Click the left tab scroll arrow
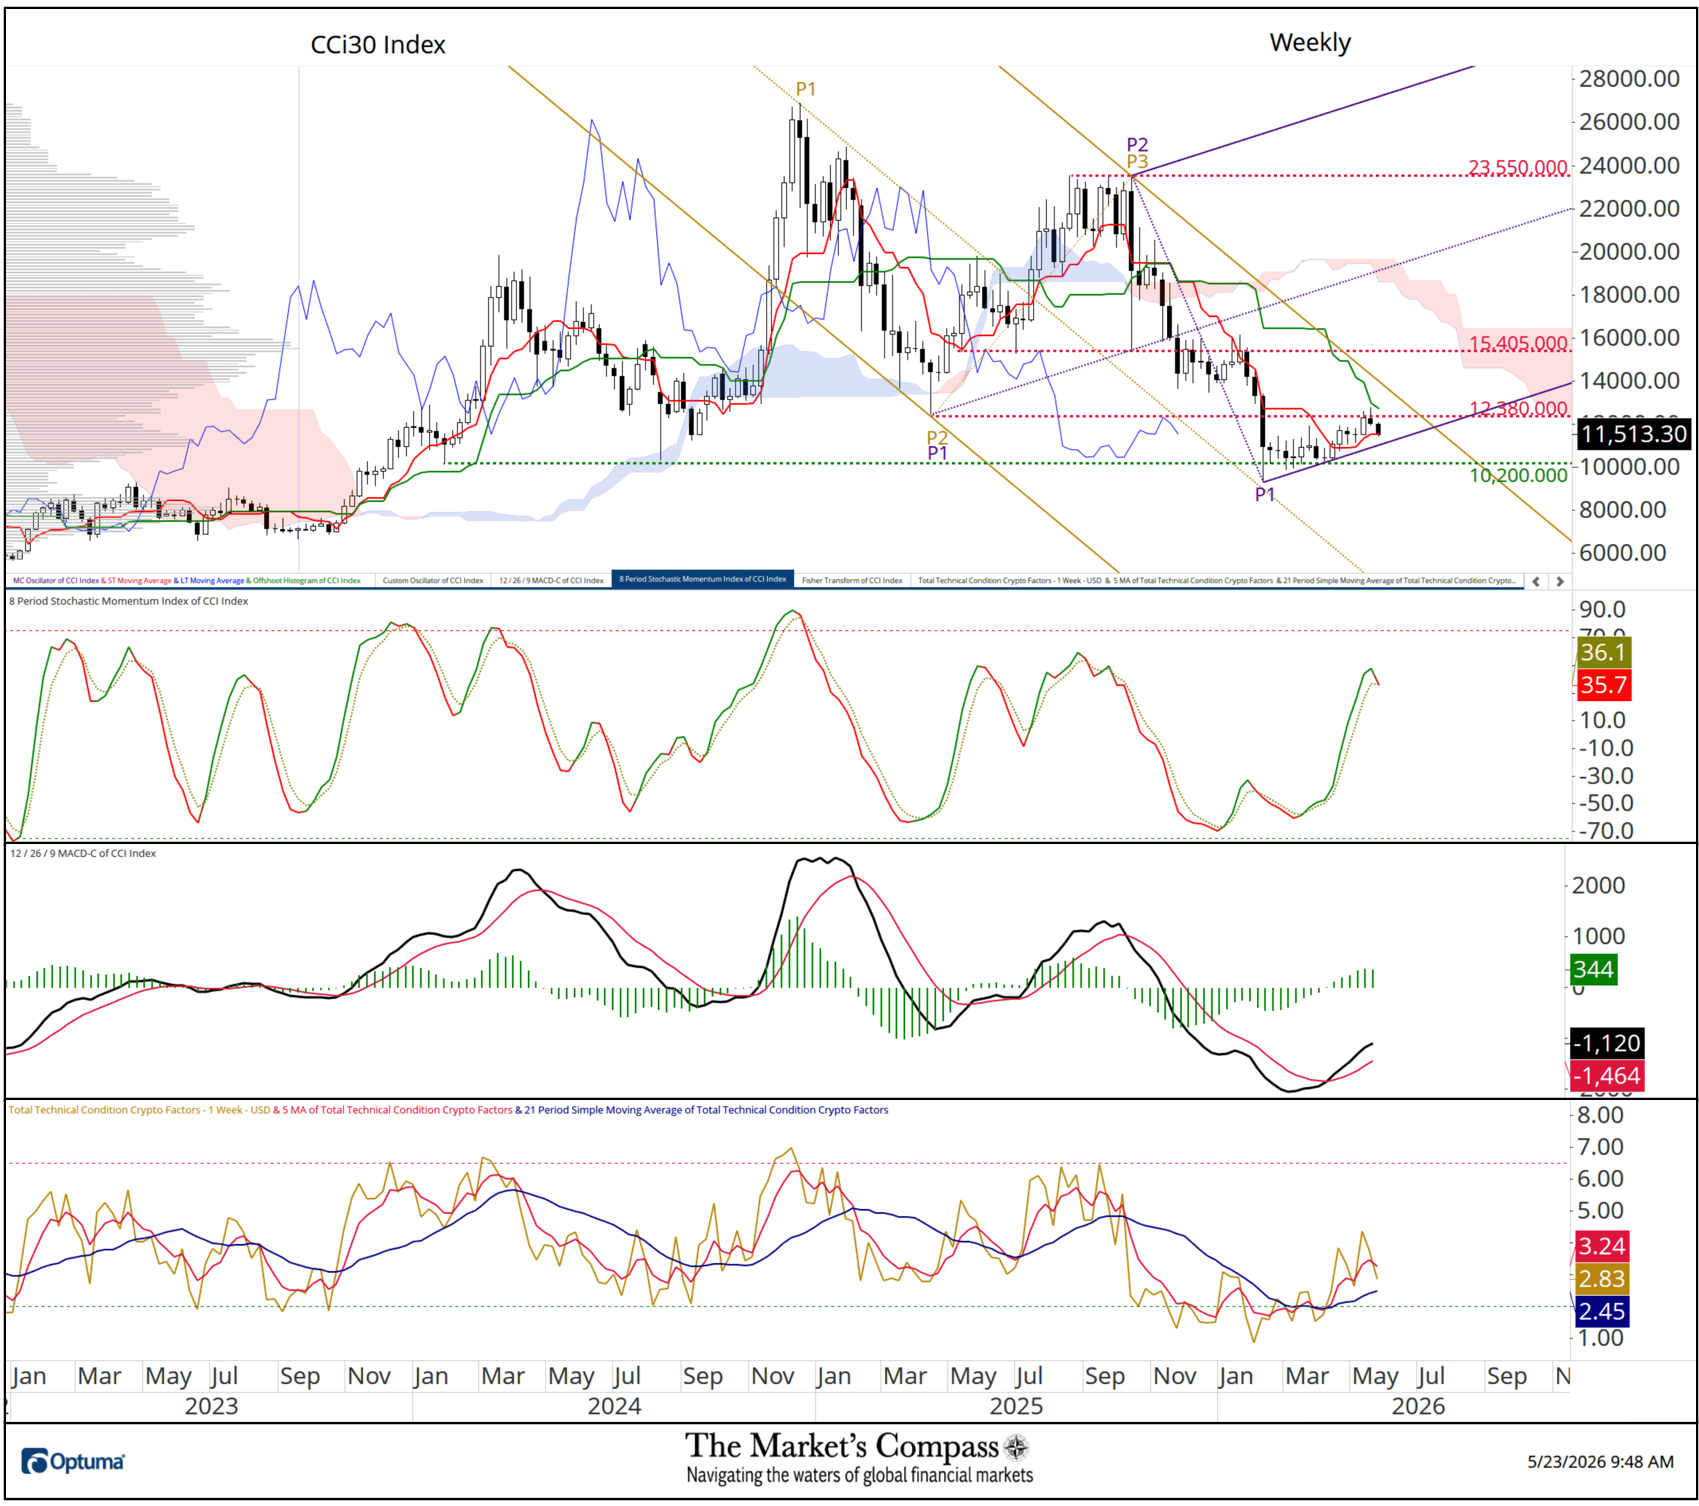This screenshot has height=1506, width=1699. [1536, 581]
